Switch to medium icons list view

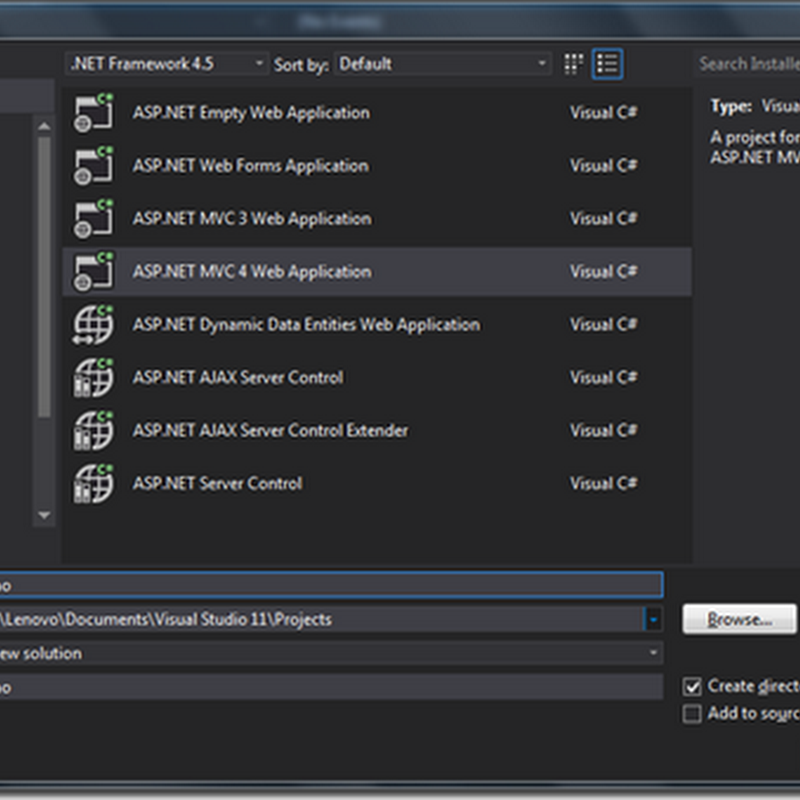point(606,64)
